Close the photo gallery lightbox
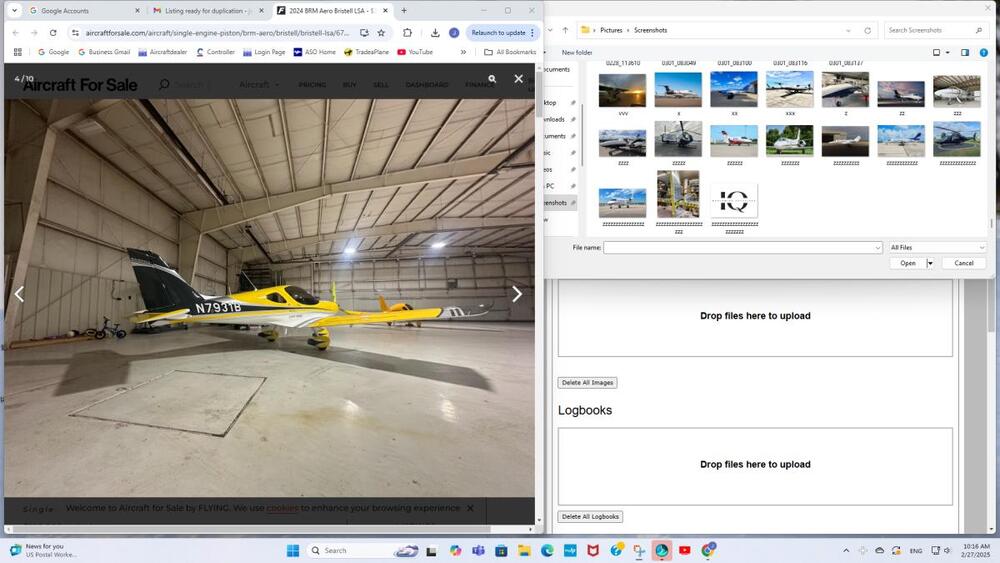The image size is (1000, 563). 518,78
